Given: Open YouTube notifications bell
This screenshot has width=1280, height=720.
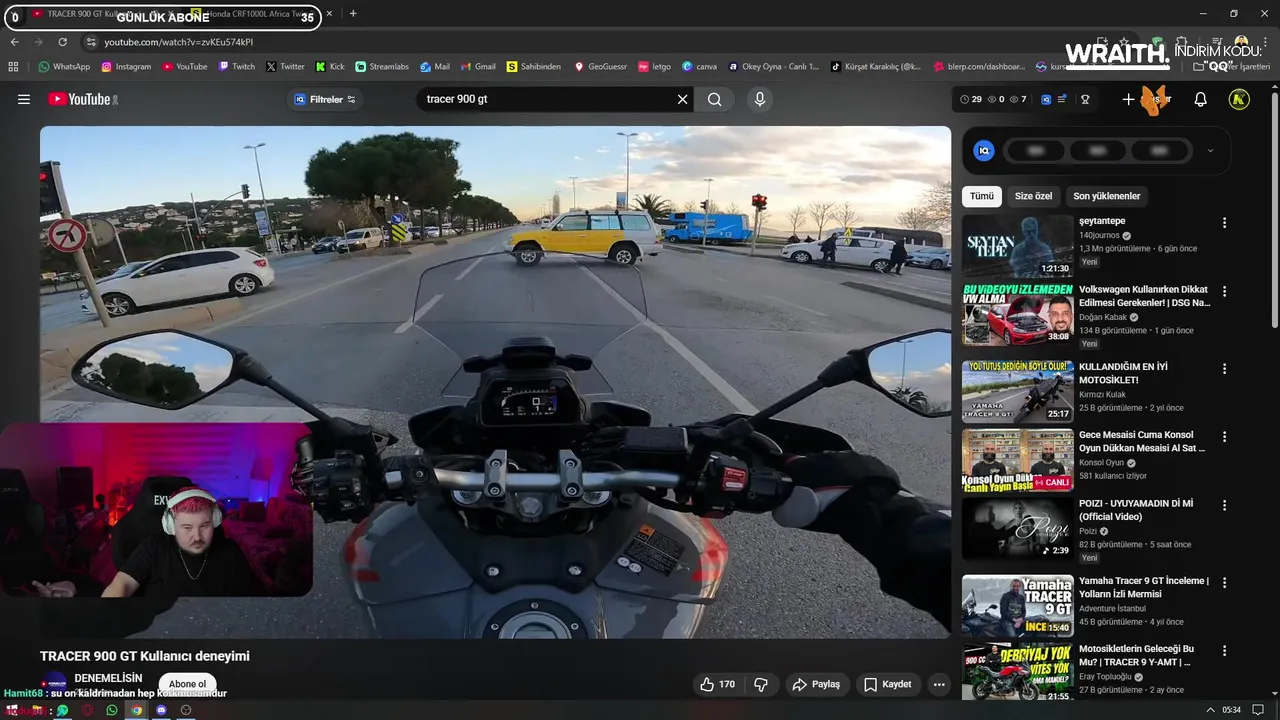Looking at the screenshot, I should pyautogui.click(x=1200, y=99).
